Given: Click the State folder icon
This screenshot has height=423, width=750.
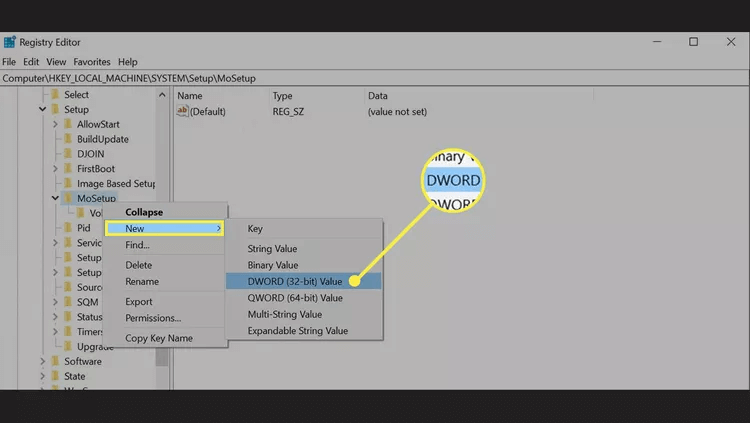Looking at the screenshot, I should click(x=55, y=376).
